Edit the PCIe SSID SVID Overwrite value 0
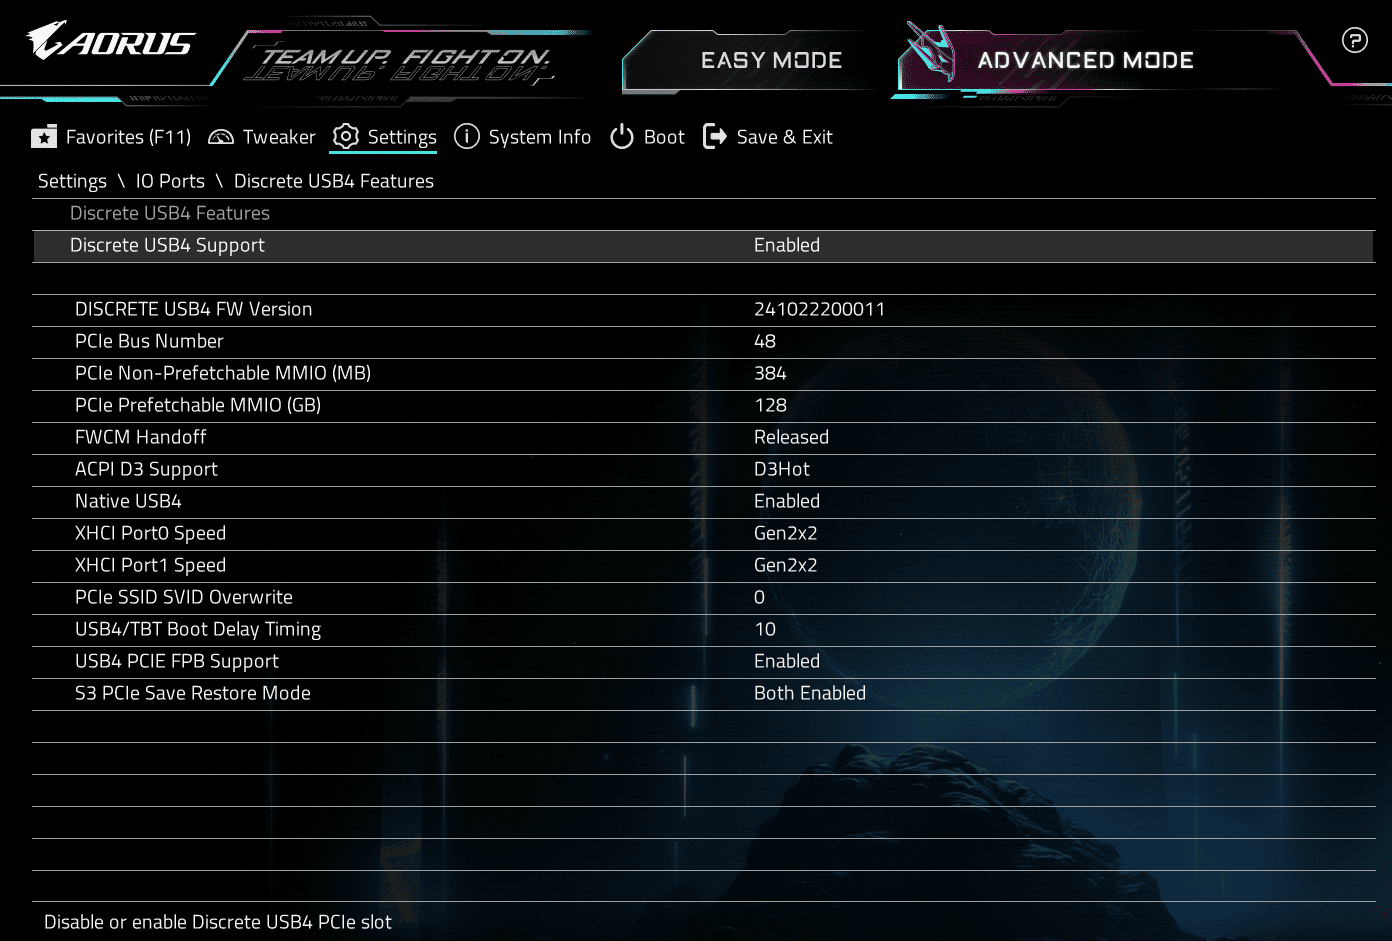The height and width of the screenshot is (941, 1392). 759,597
